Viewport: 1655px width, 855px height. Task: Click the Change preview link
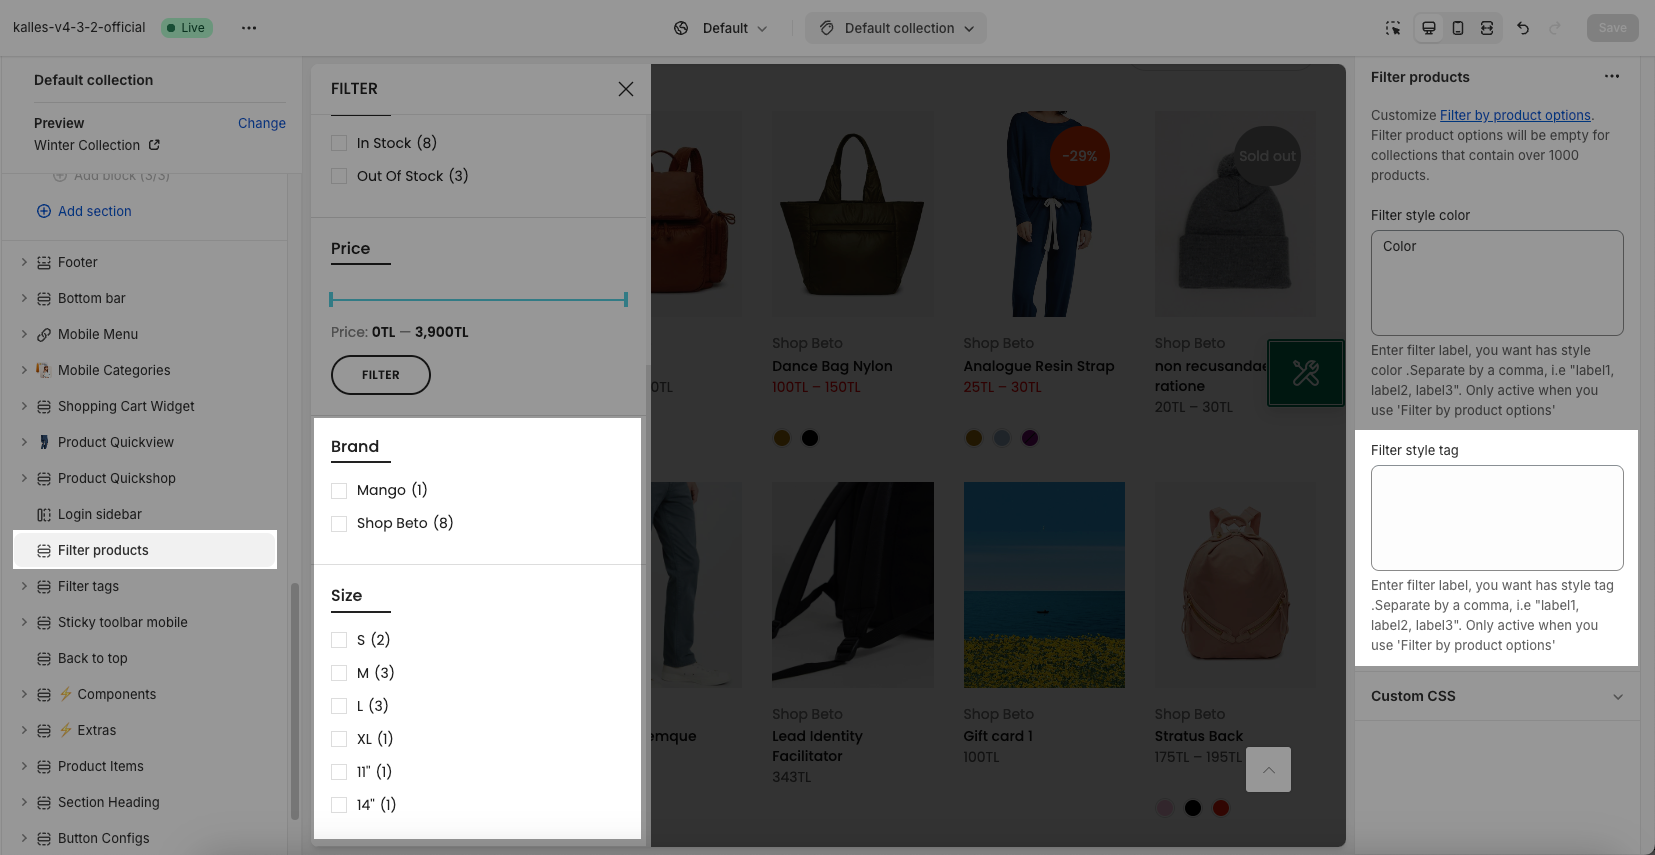coord(262,123)
